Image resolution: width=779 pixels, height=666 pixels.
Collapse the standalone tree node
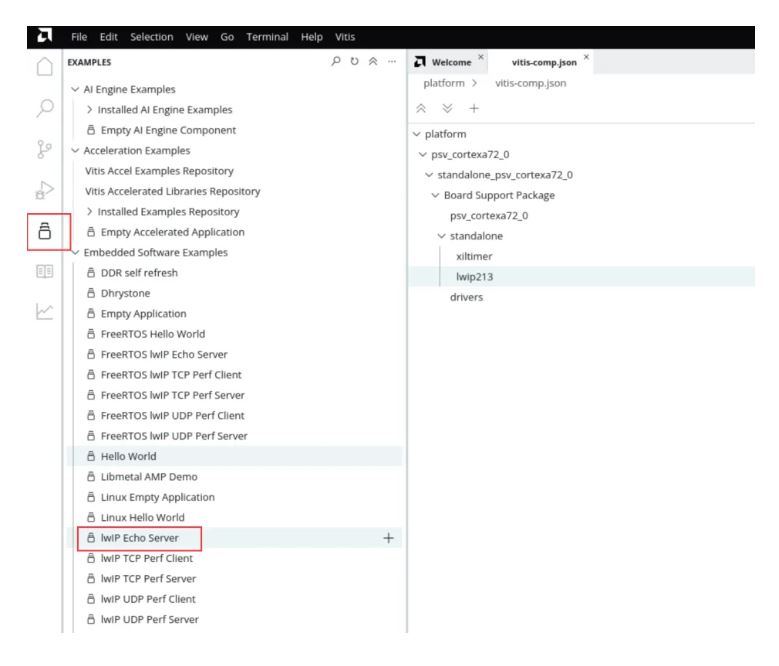point(441,236)
